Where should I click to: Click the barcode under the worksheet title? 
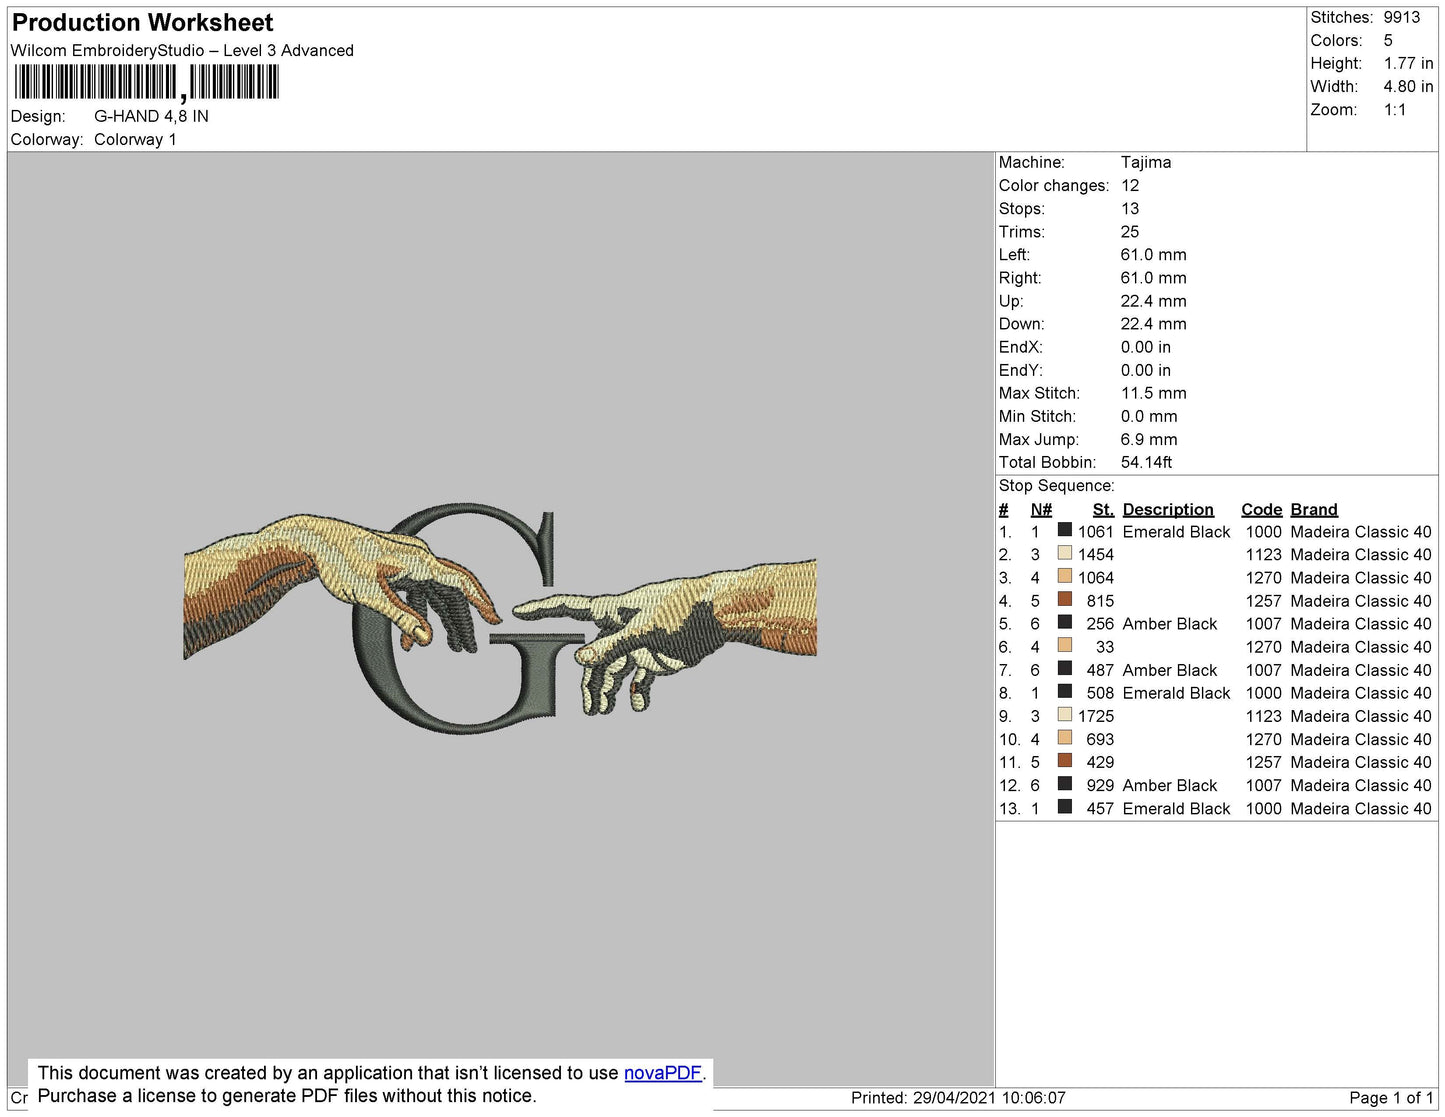click(x=146, y=82)
